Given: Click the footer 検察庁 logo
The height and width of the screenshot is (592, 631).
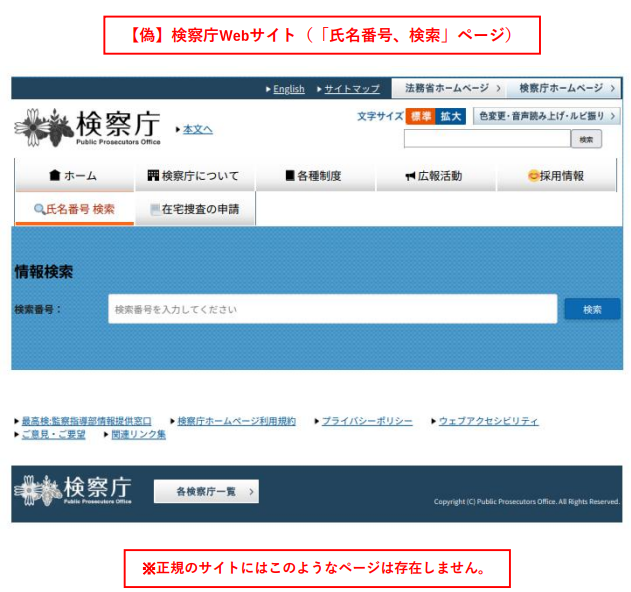Looking at the screenshot, I should click(73, 491).
